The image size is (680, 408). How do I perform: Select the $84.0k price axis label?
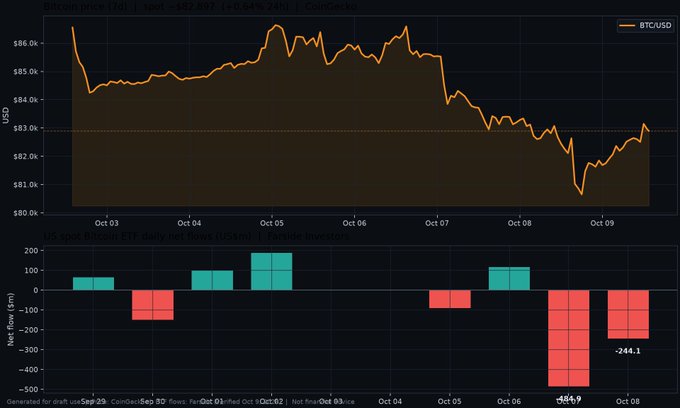(x=26, y=100)
